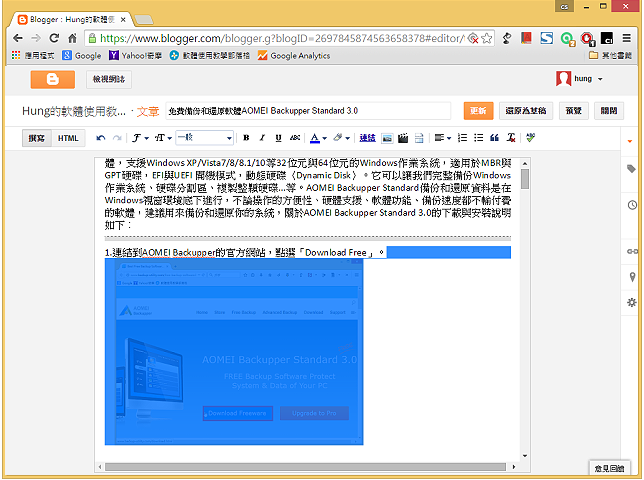Click the 文章 posts link
Screen dimensions: 644x480
tap(147, 111)
